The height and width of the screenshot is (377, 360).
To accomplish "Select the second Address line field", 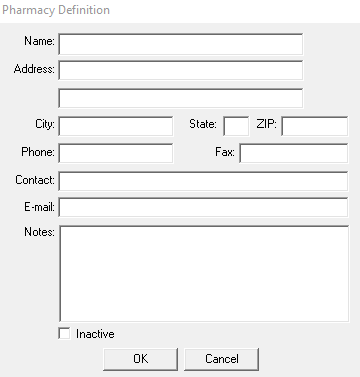I will tap(181, 98).
